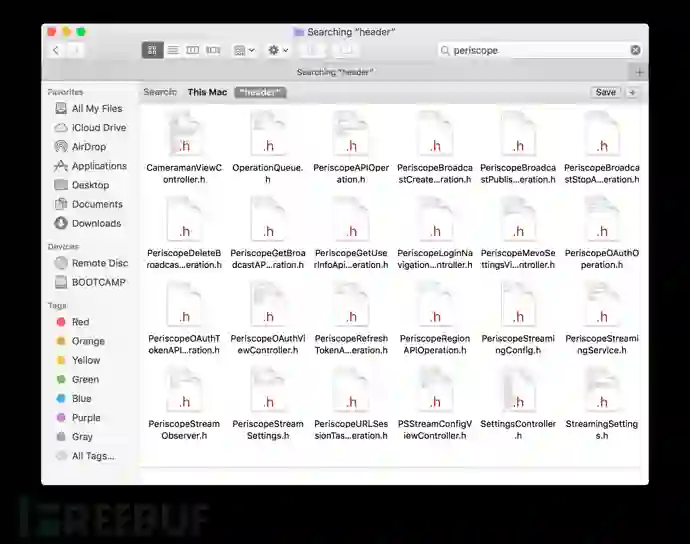The width and height of the screenshot is (690, 544).
Task: Select PeriscopeStreamingConfig.h file icon
Action: (x=518, y=305)
